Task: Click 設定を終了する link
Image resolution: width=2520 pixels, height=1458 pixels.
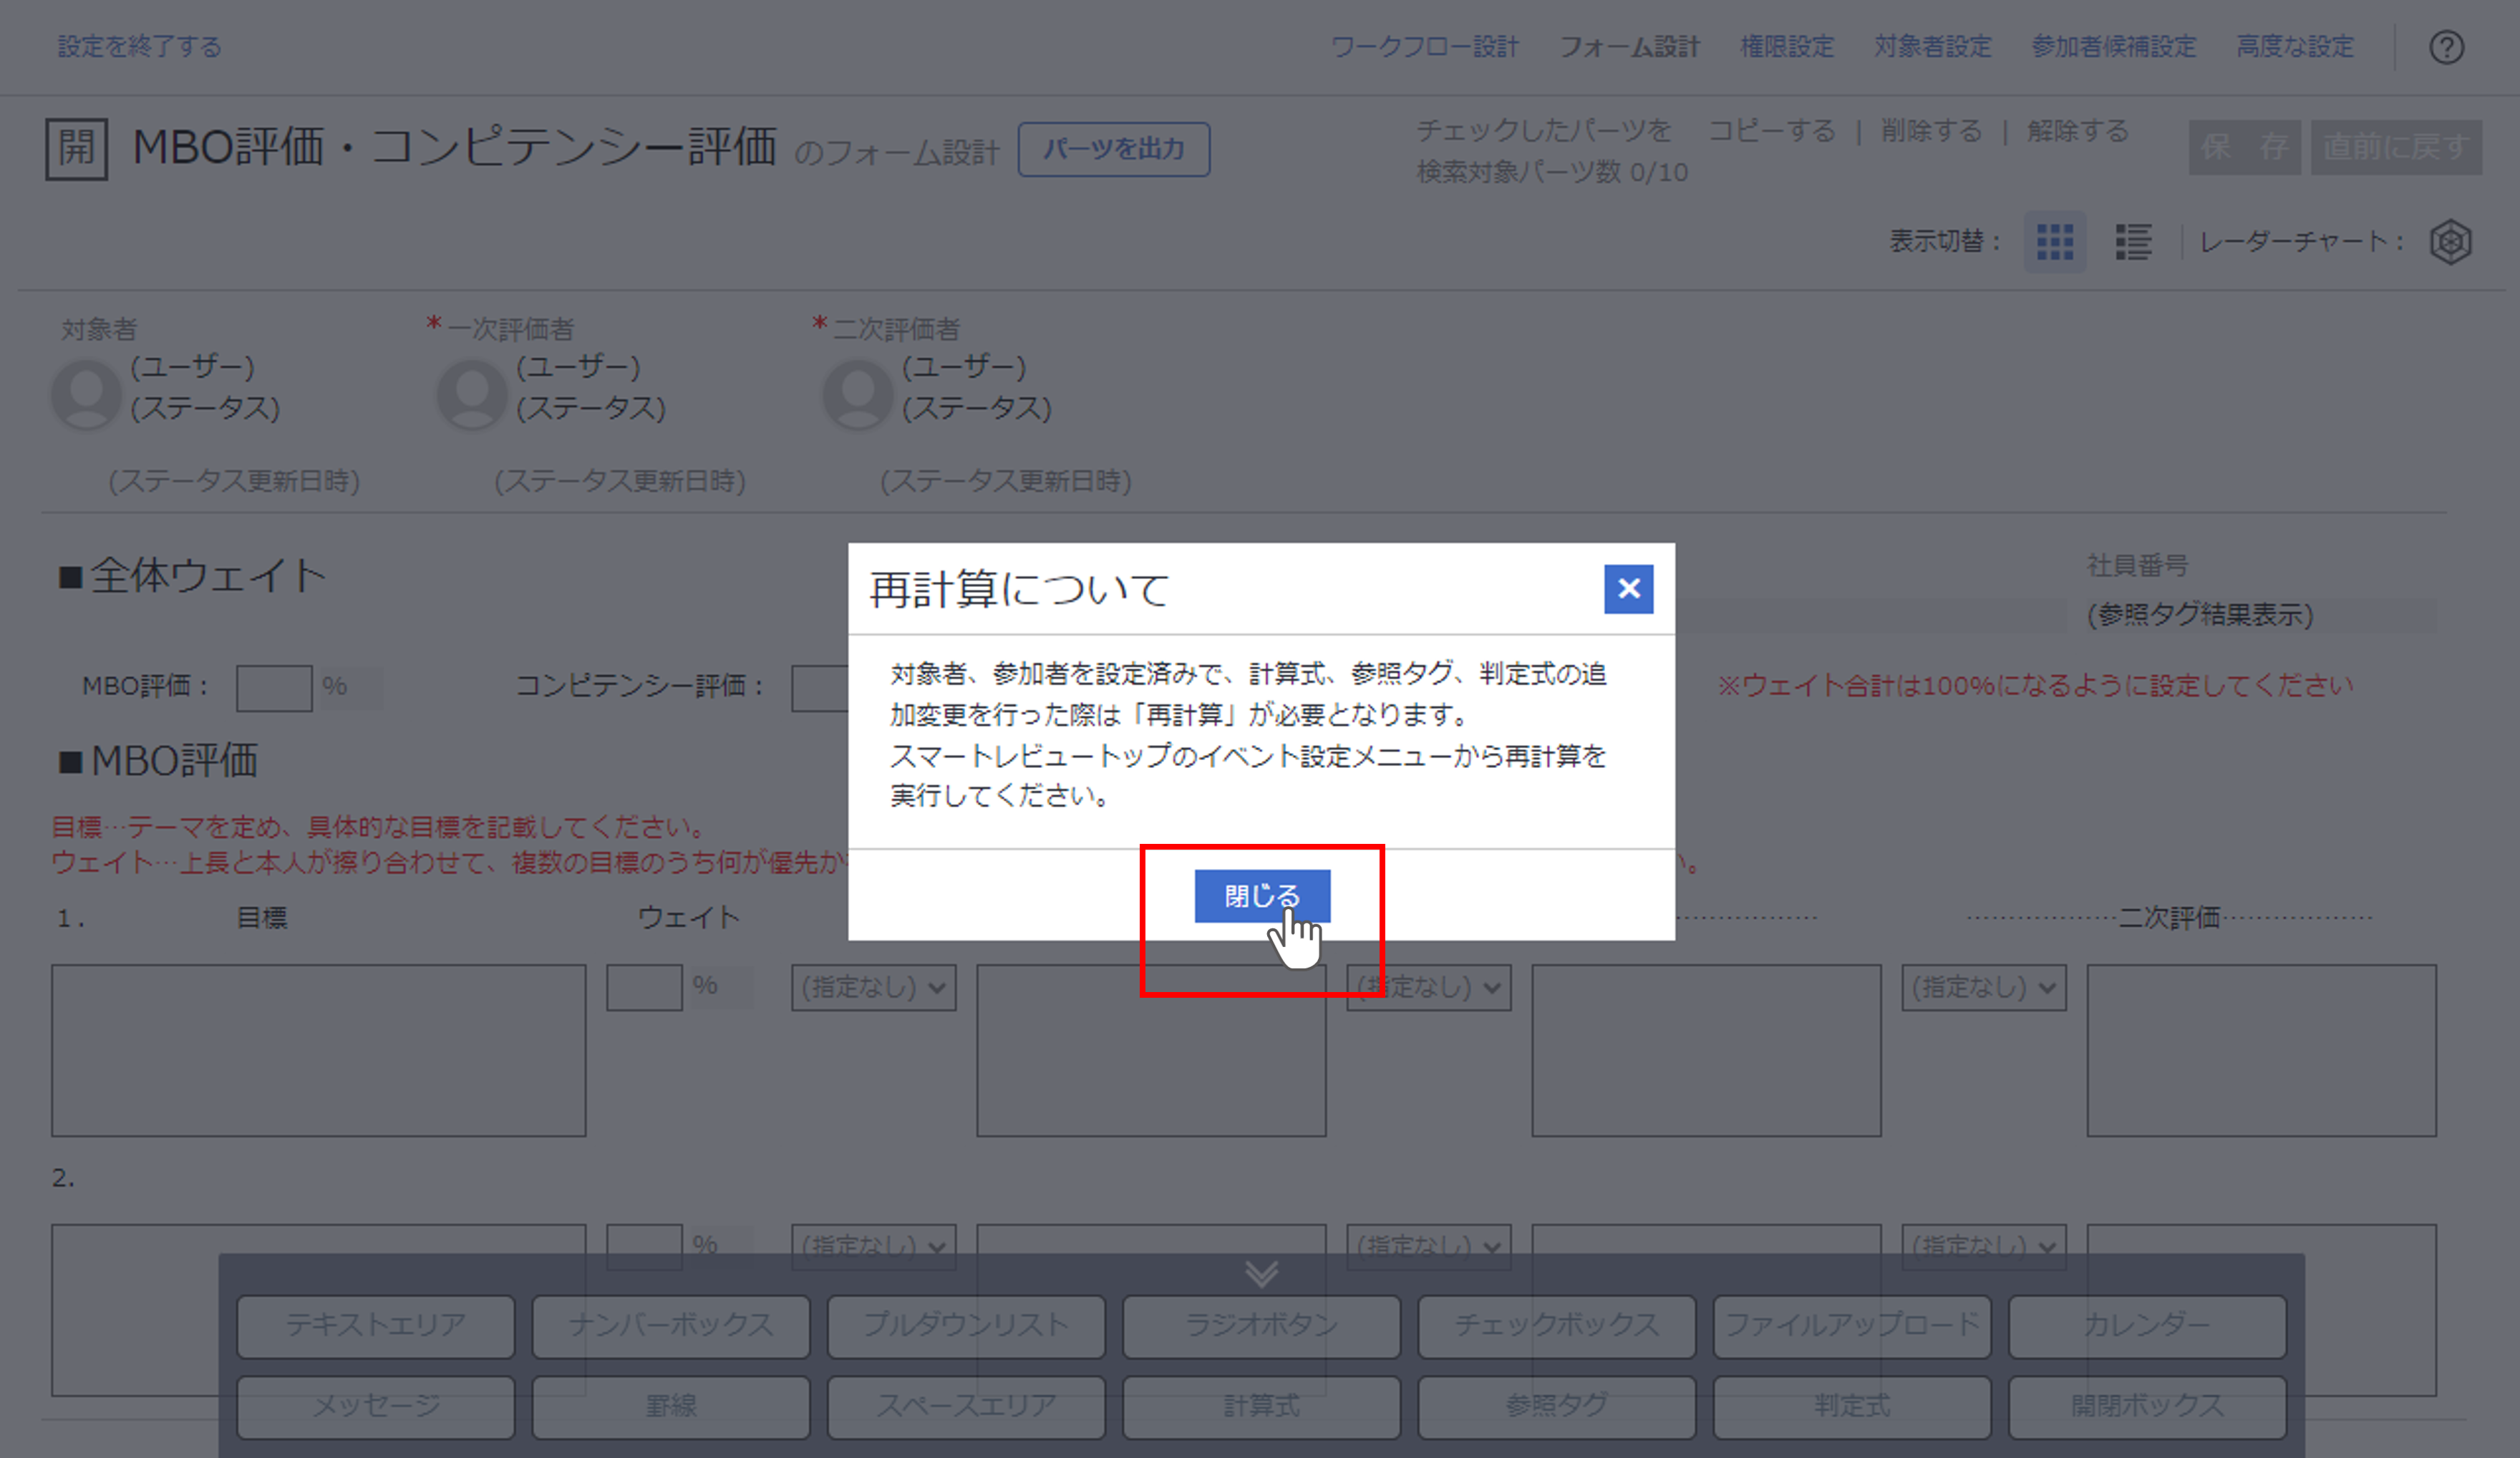Action: coord(139,47)
